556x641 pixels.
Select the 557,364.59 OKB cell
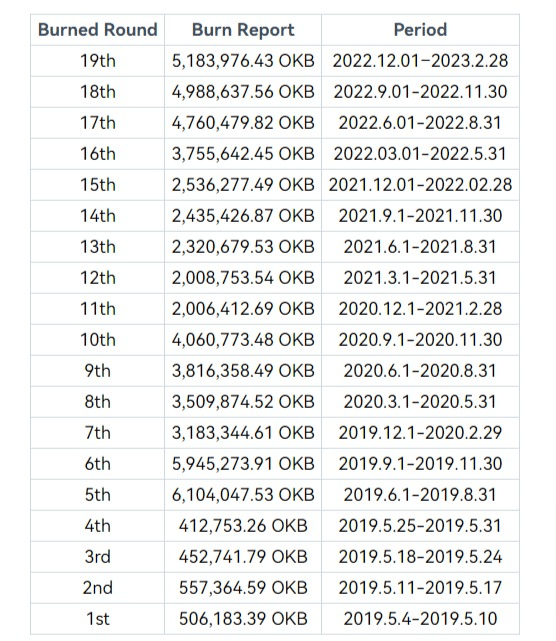point(243,588)
